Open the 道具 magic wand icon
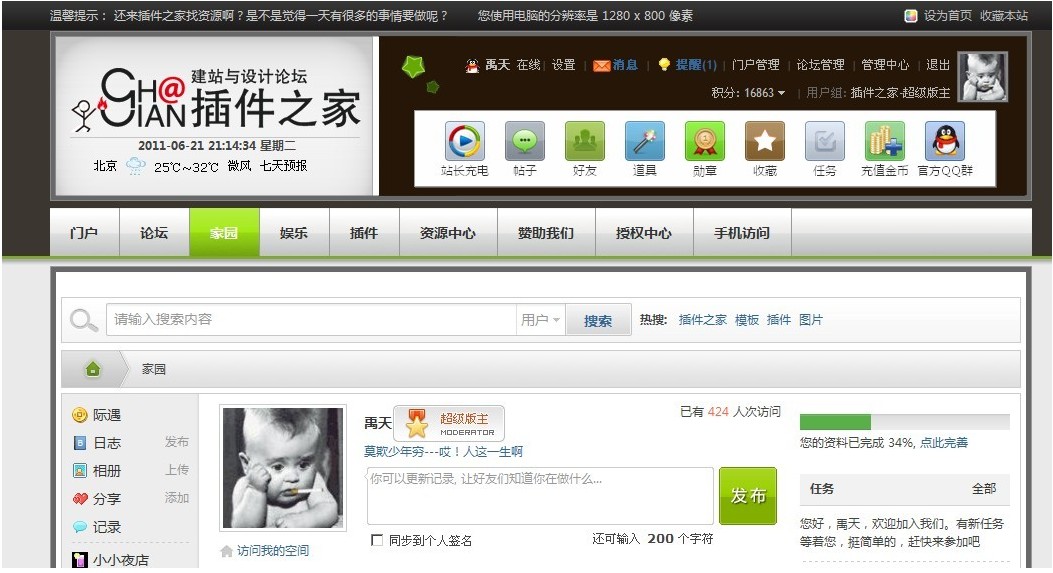 tap(645, 141)
